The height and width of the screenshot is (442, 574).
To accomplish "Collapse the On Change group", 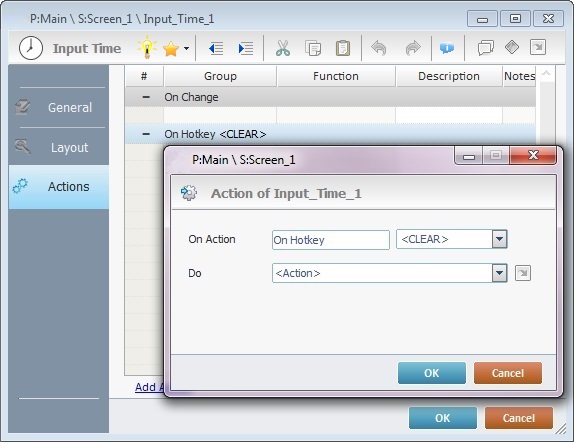I will [x=146, y=97].
